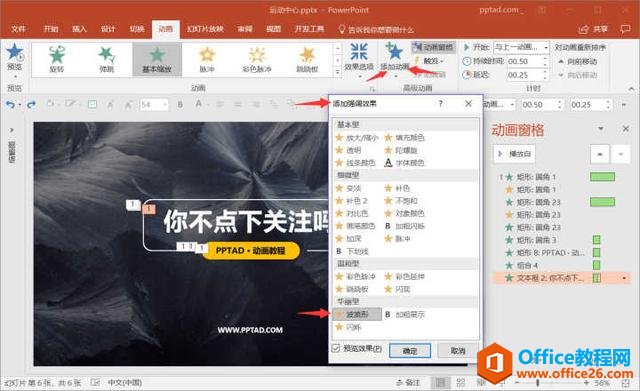640x391 pixels.
Task: Expand the collapsed thumbnail pane arrow
Action: point(11,130)
